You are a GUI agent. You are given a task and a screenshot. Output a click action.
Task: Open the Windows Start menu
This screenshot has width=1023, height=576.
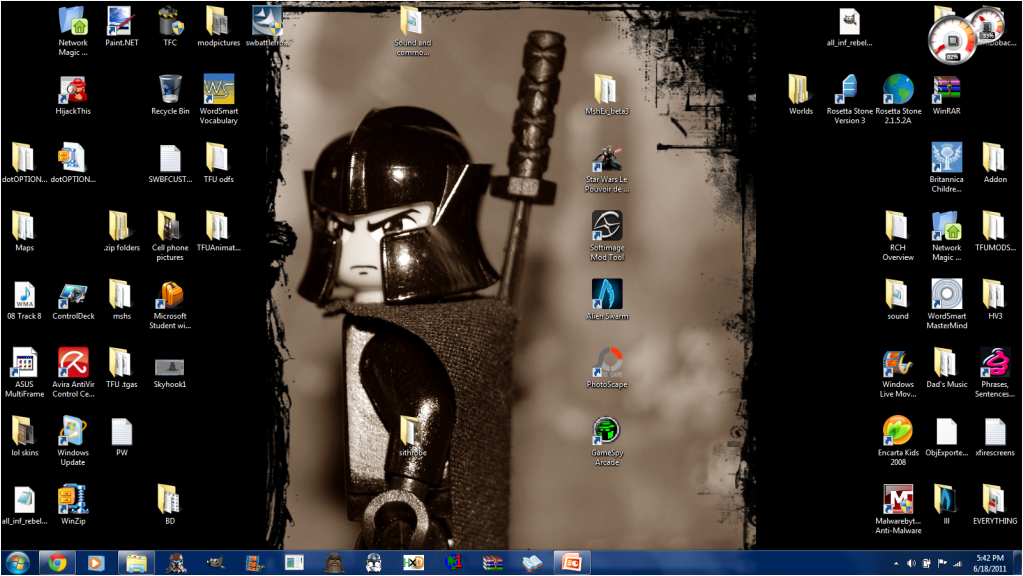tap(18, 562)
